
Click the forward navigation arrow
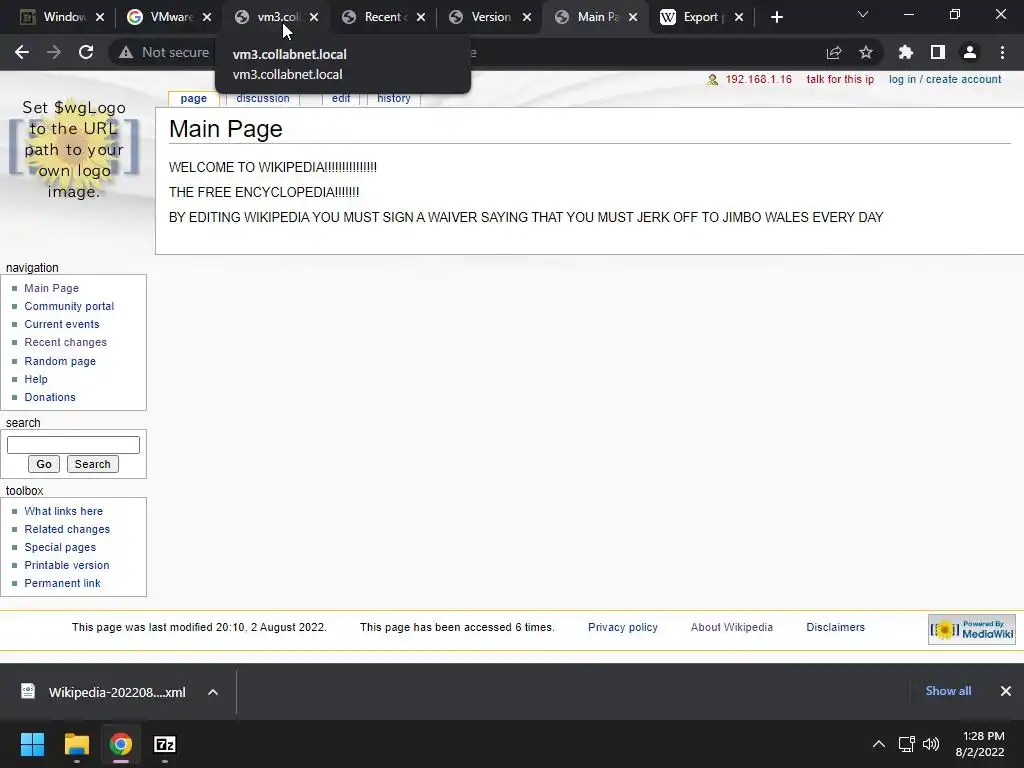pyautogui.click(x=54, y=52)
